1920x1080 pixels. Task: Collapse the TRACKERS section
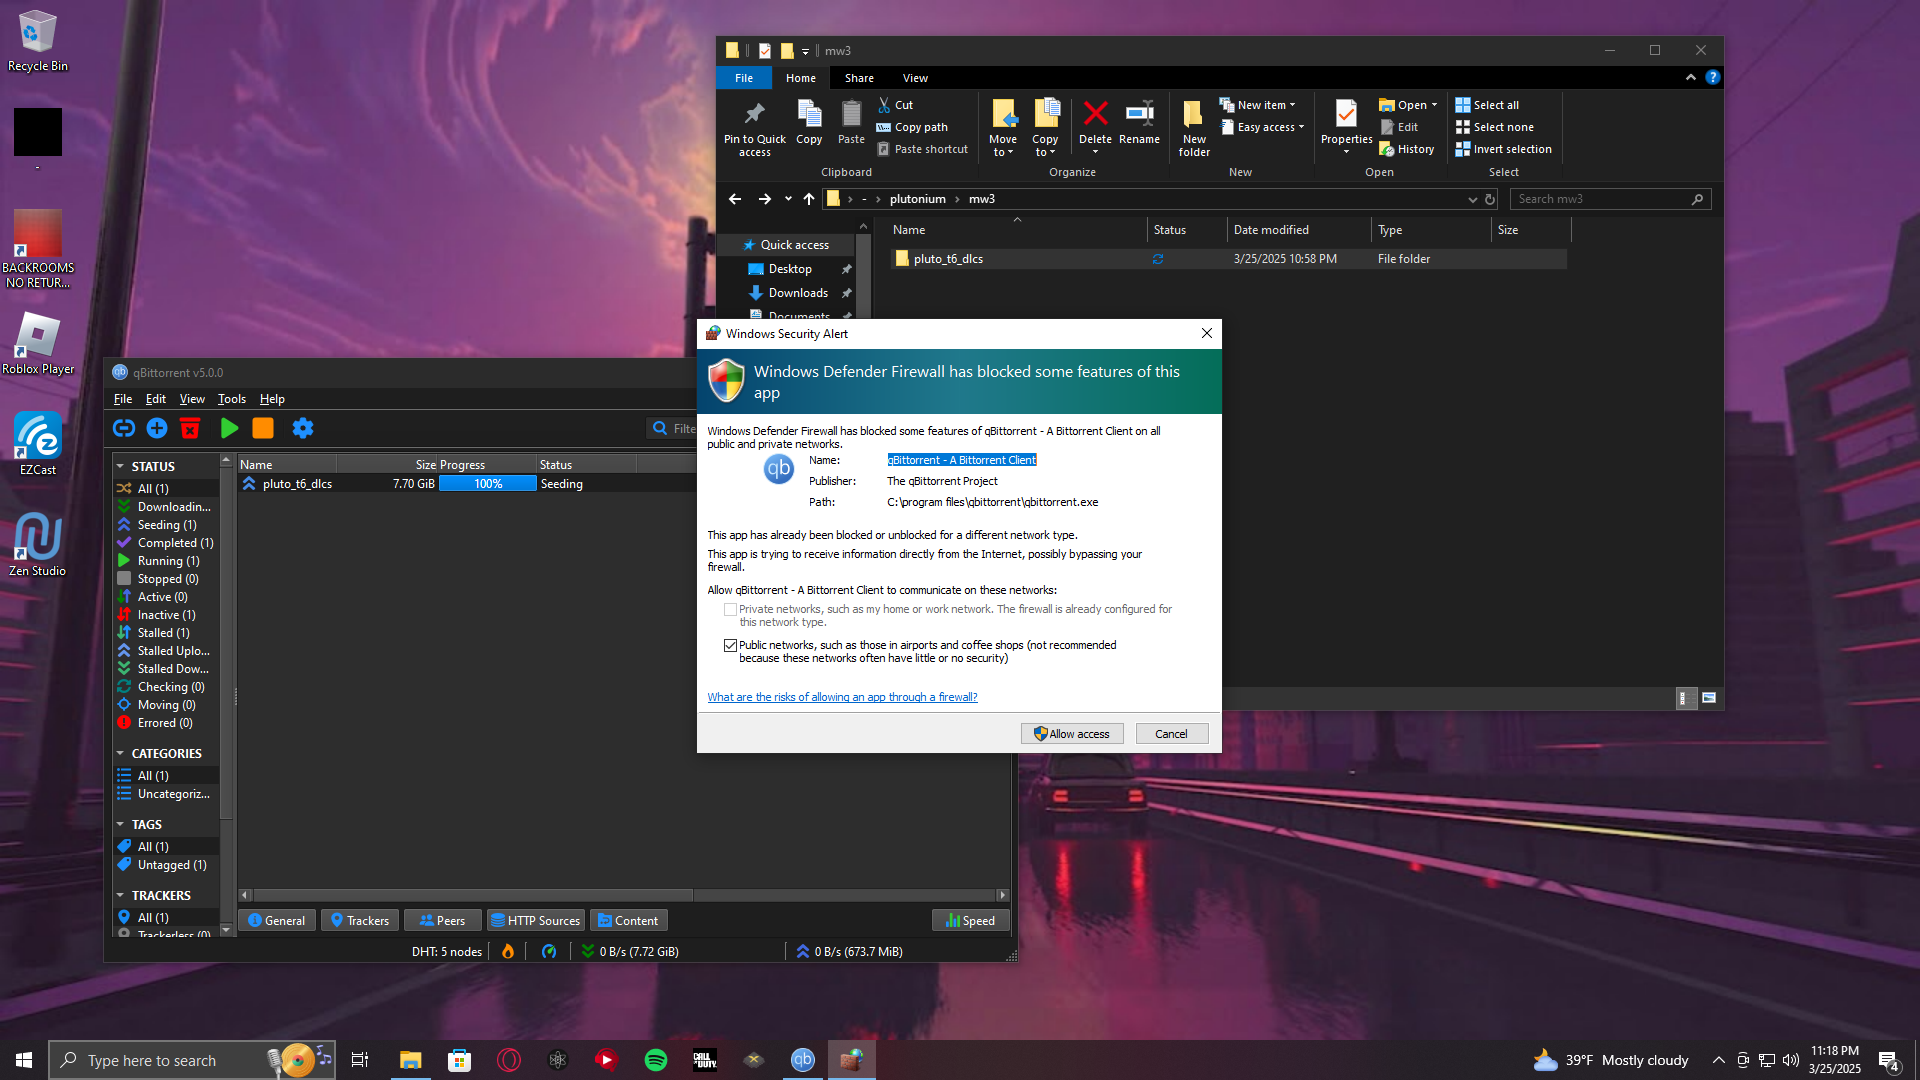[x=120, y=895]
